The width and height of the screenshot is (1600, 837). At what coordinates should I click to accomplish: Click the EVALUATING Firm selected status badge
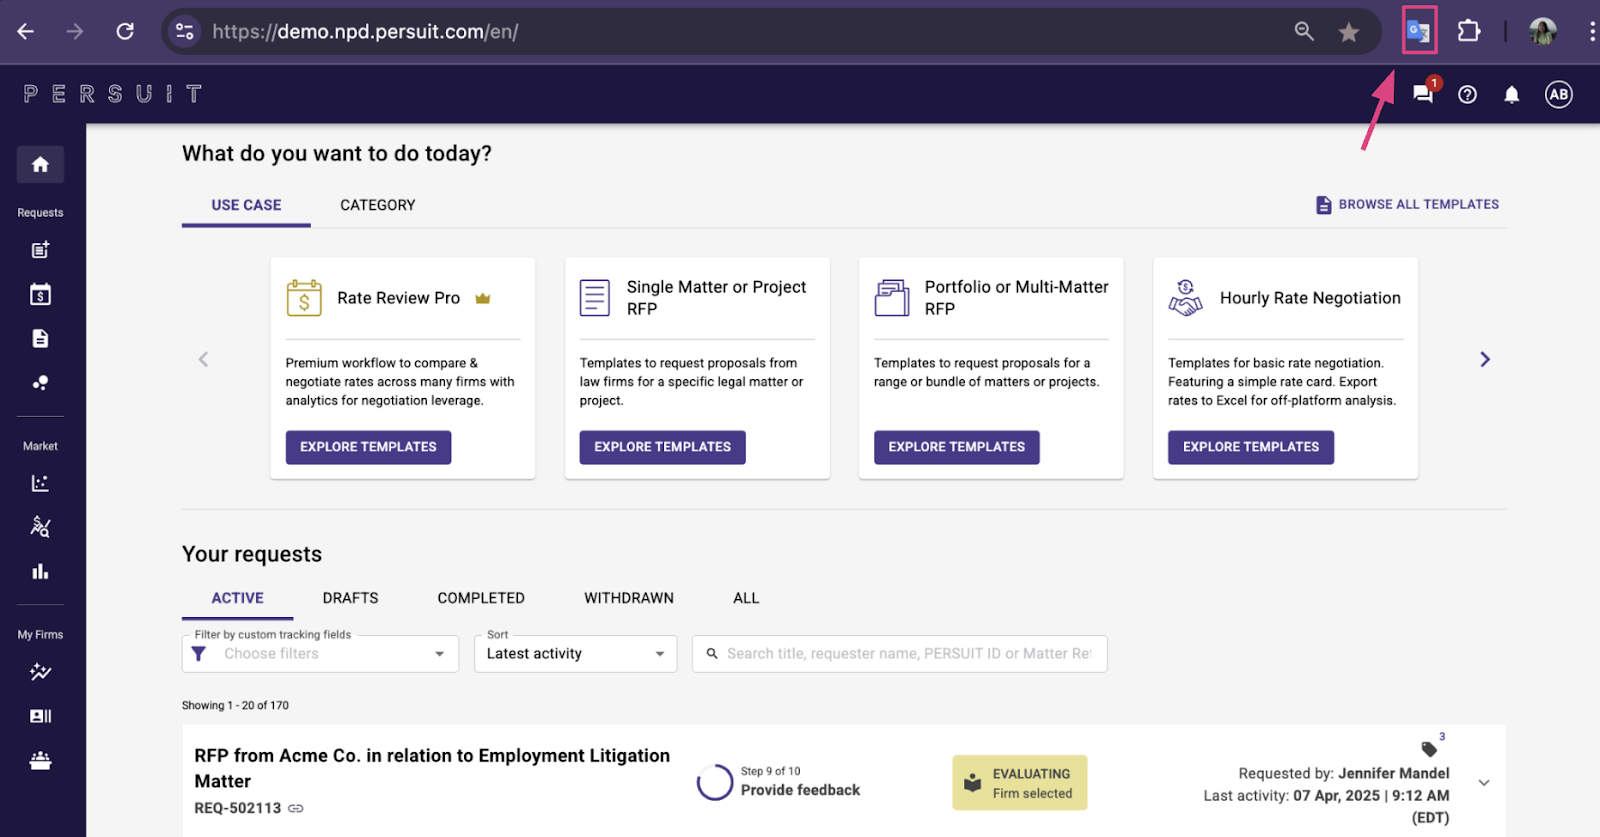(1019, 783)
